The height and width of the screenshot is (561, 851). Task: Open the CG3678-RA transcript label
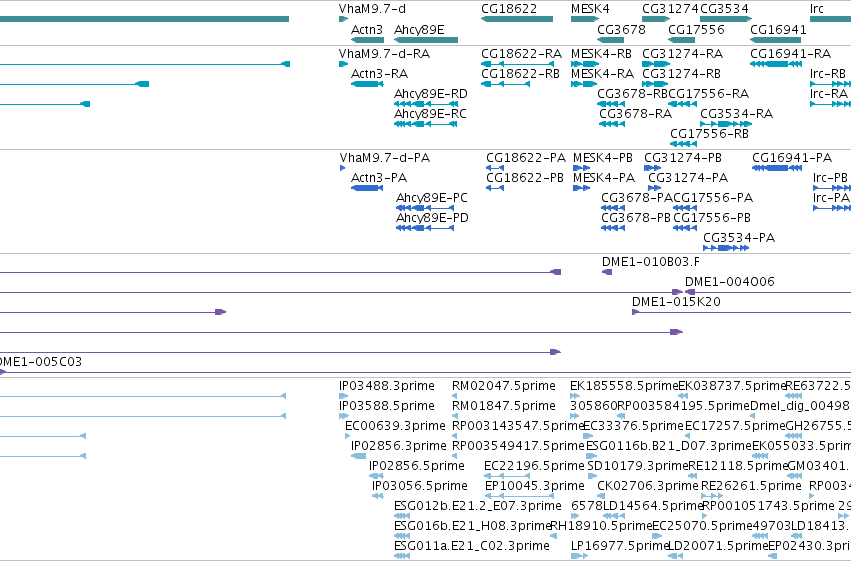tap(636, 114)
